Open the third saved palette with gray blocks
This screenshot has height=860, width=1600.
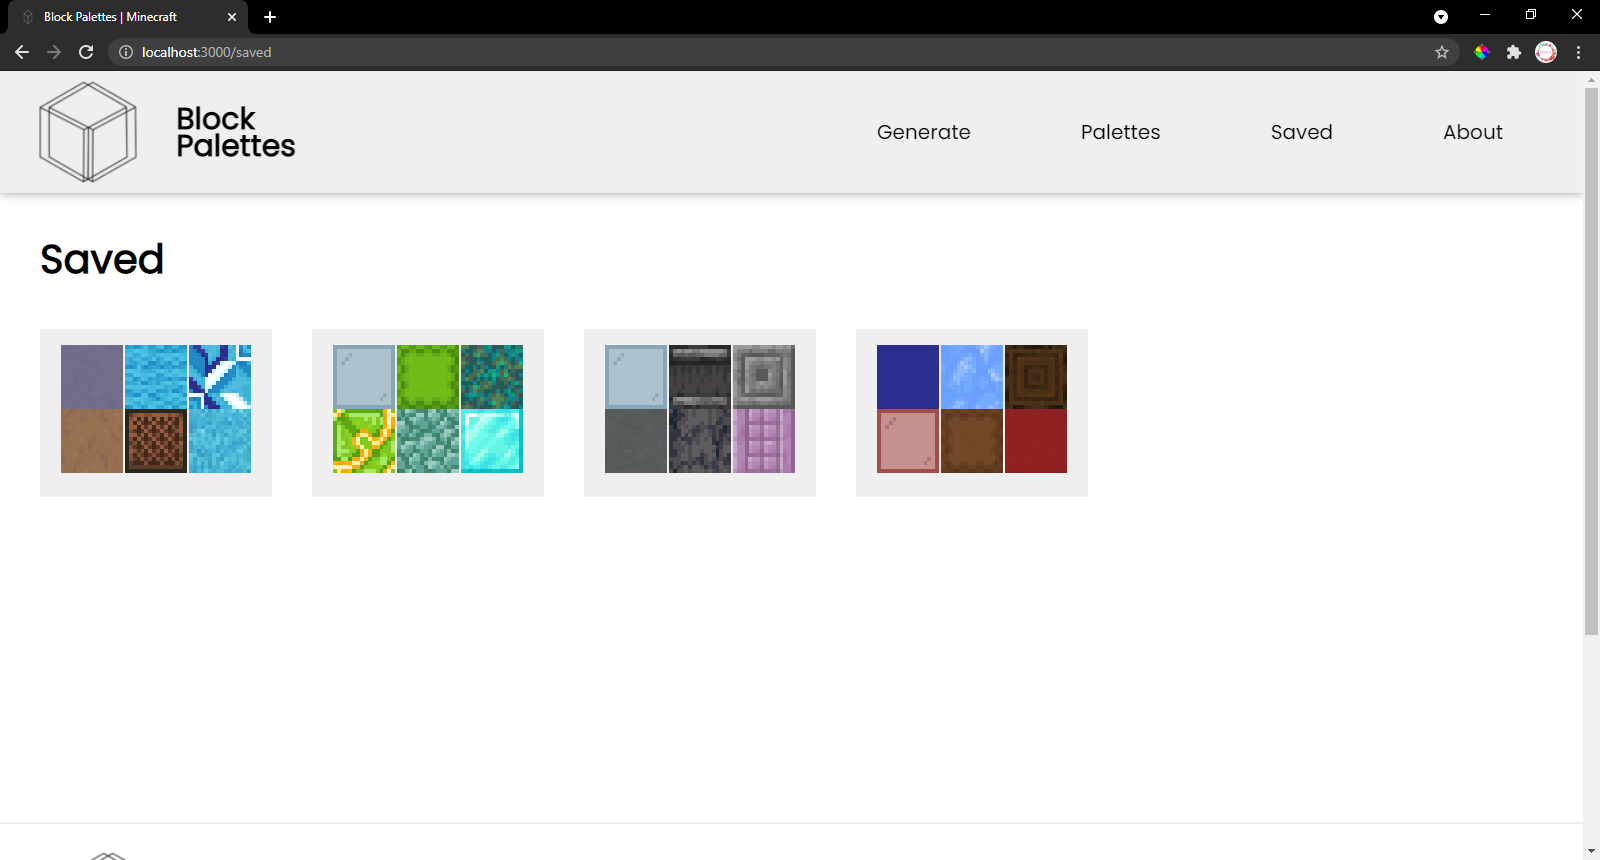(700, 413)
